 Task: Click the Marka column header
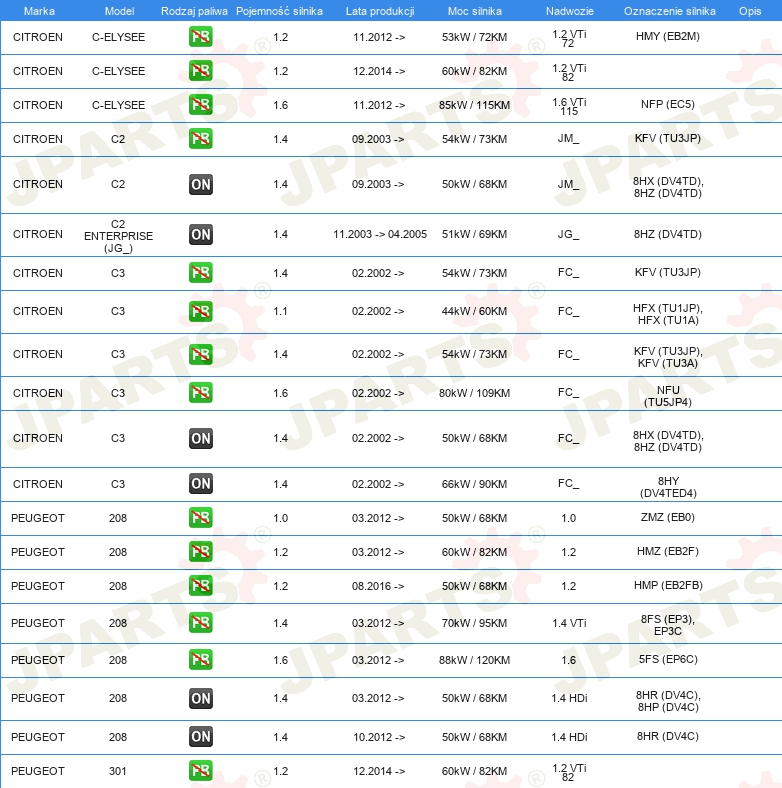tap(38, 11)
